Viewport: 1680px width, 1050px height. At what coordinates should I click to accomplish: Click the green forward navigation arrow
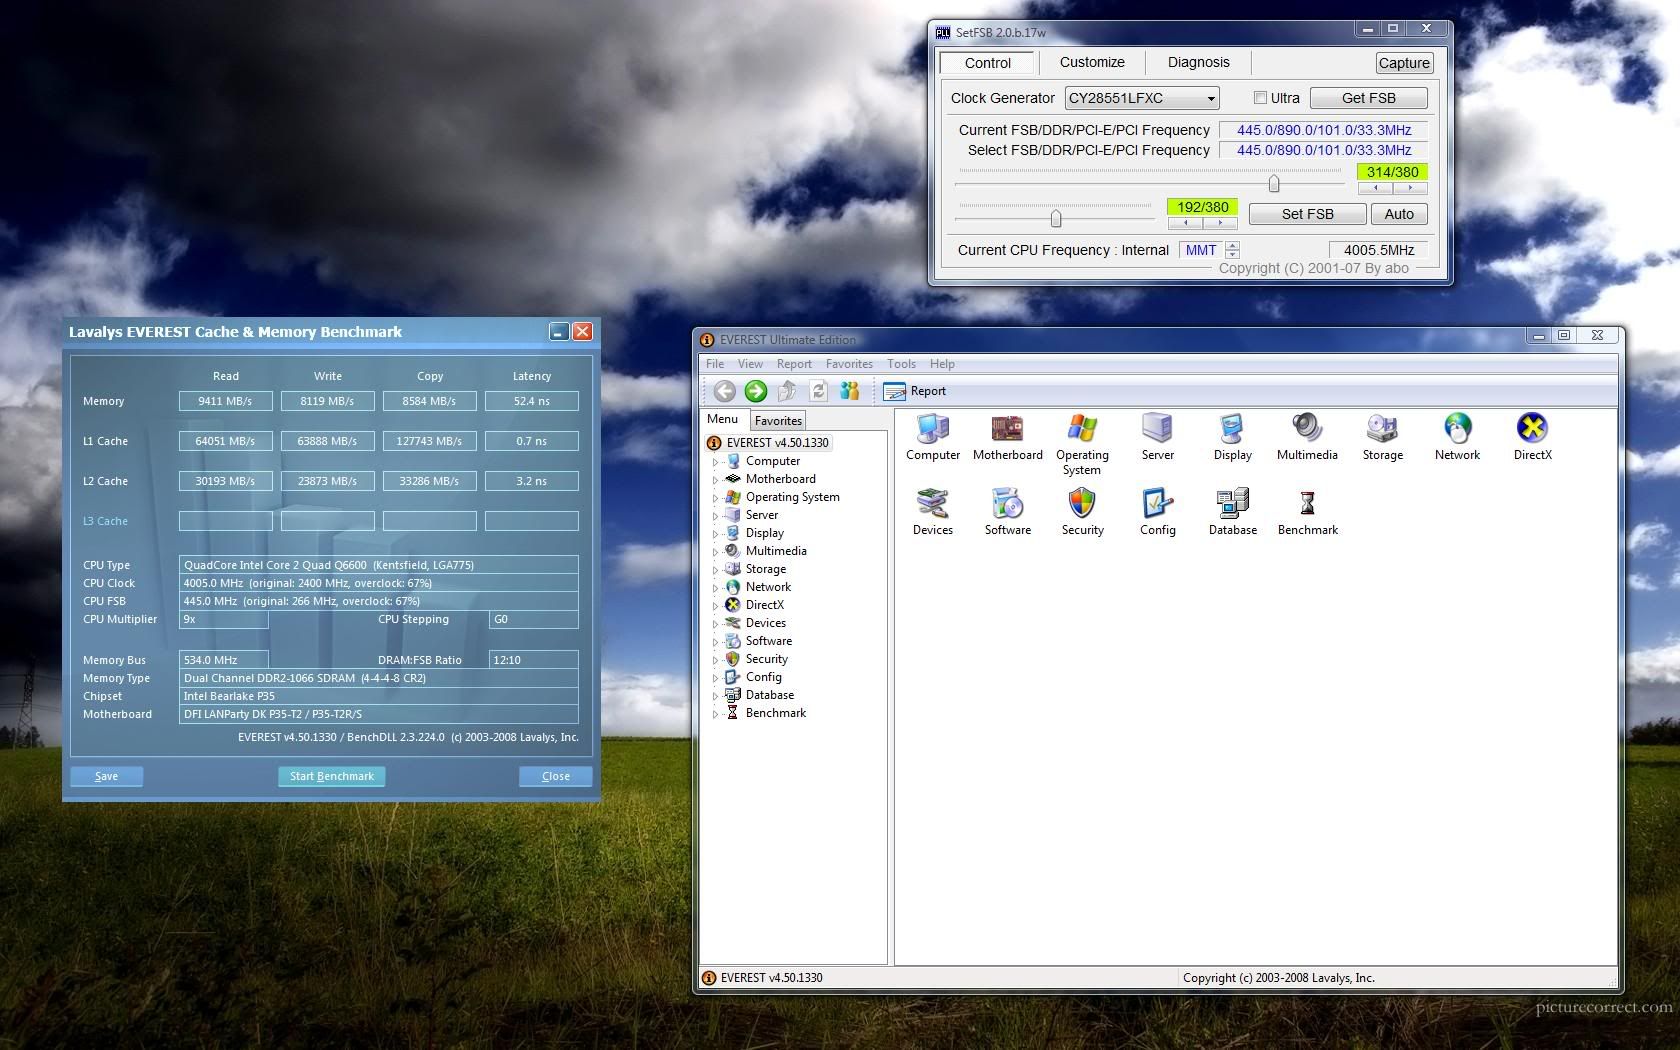click(756, 391)
